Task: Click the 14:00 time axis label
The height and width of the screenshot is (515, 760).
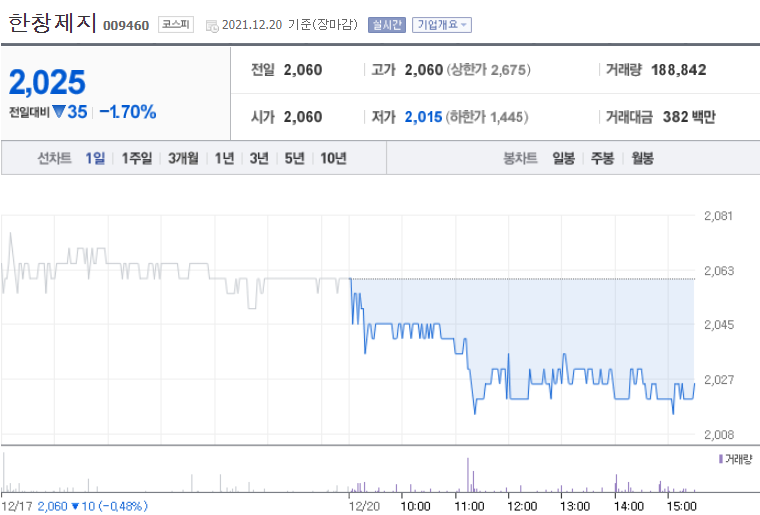Action: [629, 506]
